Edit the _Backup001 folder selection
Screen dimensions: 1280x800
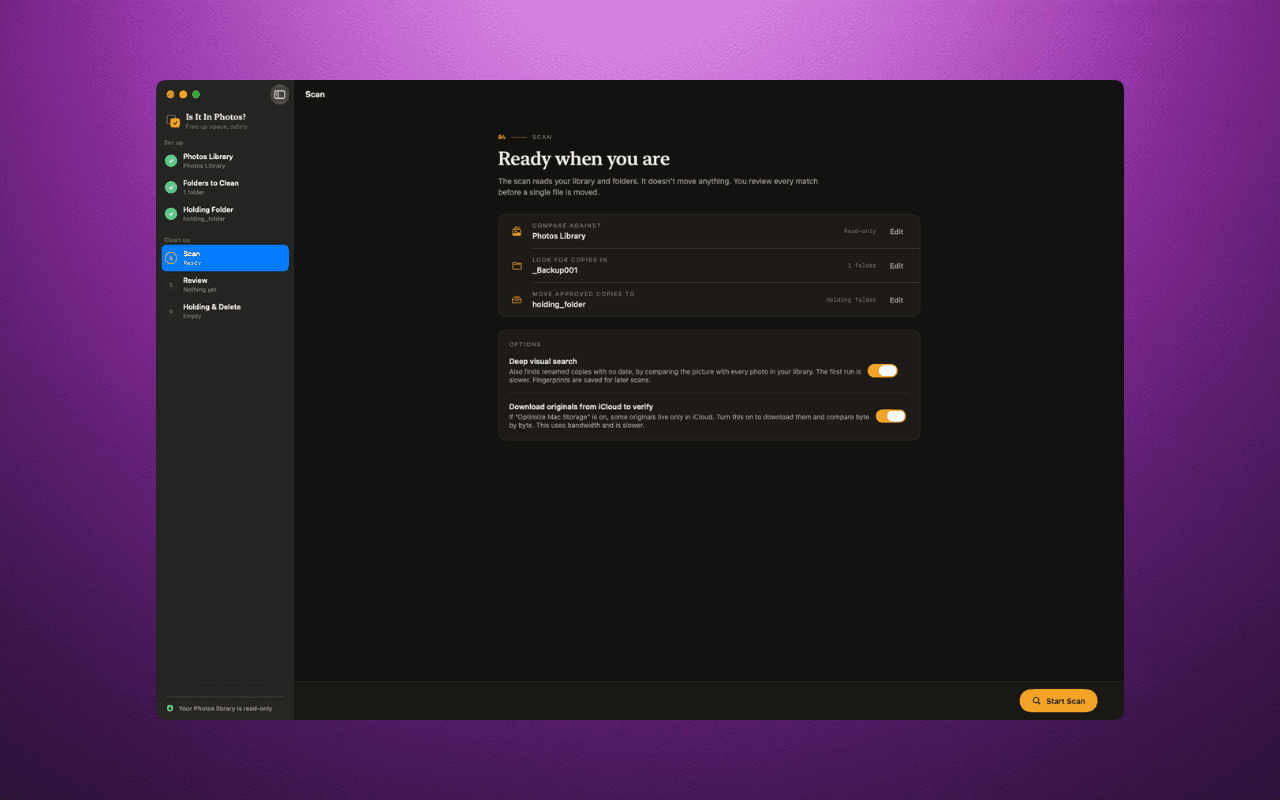click(x=896, y=266)
